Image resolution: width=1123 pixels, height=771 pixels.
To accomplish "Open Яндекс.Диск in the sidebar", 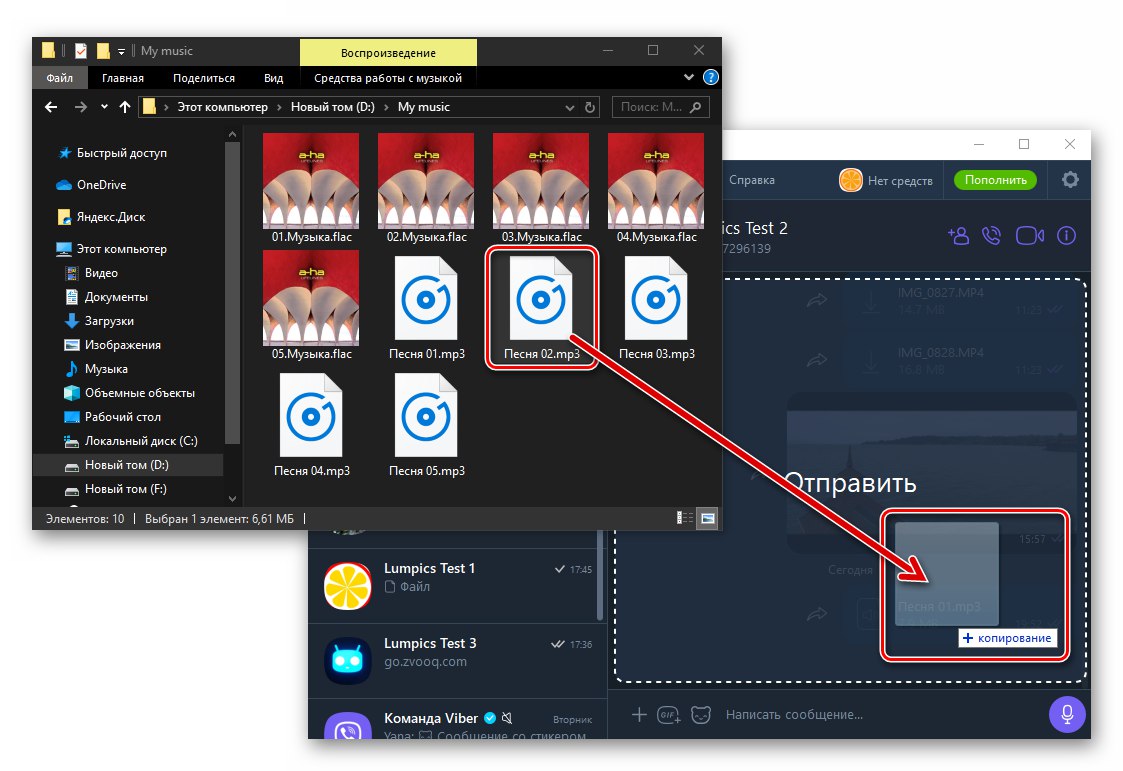I will [101, 217].
